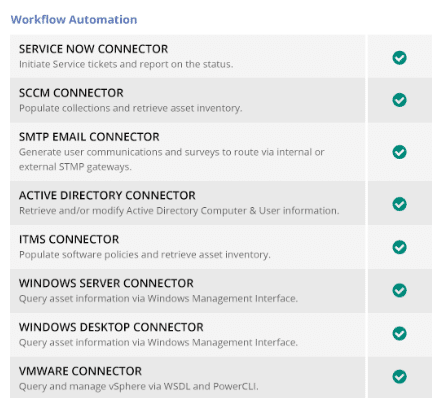Click 'Query and manage vSphere' description
The height and width of the screenshot is (398, 432).
click(139, 387)
